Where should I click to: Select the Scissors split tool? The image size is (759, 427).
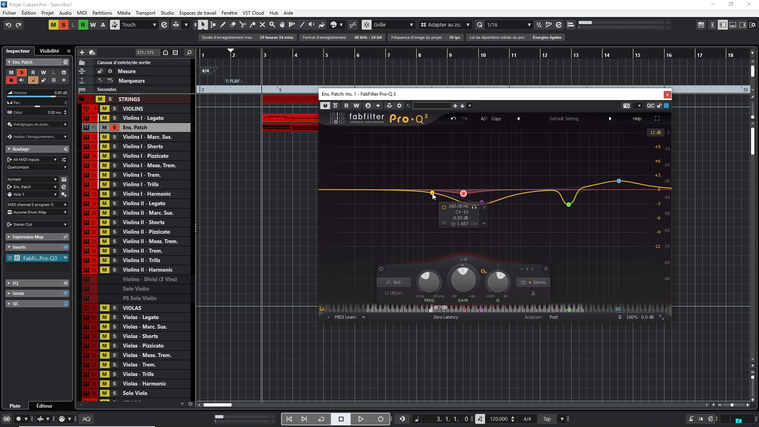pyautogui.click(x=243, y=25)
